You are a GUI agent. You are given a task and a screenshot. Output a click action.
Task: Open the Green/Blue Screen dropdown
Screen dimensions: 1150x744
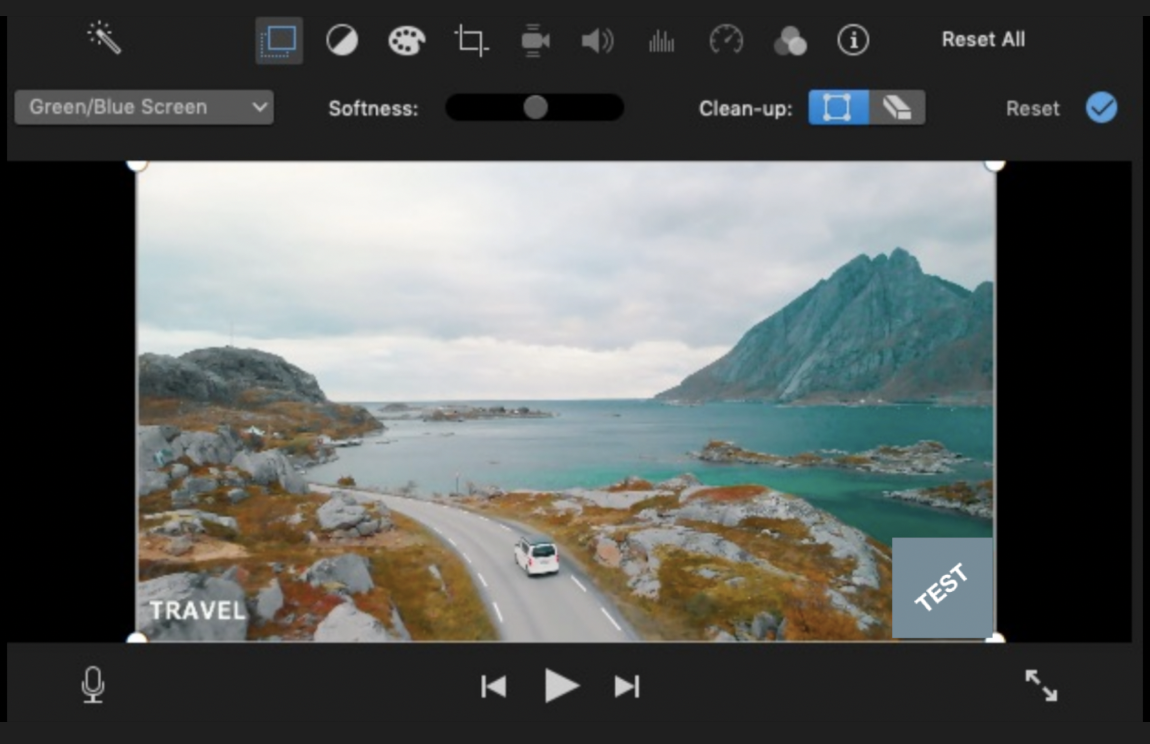144,107
